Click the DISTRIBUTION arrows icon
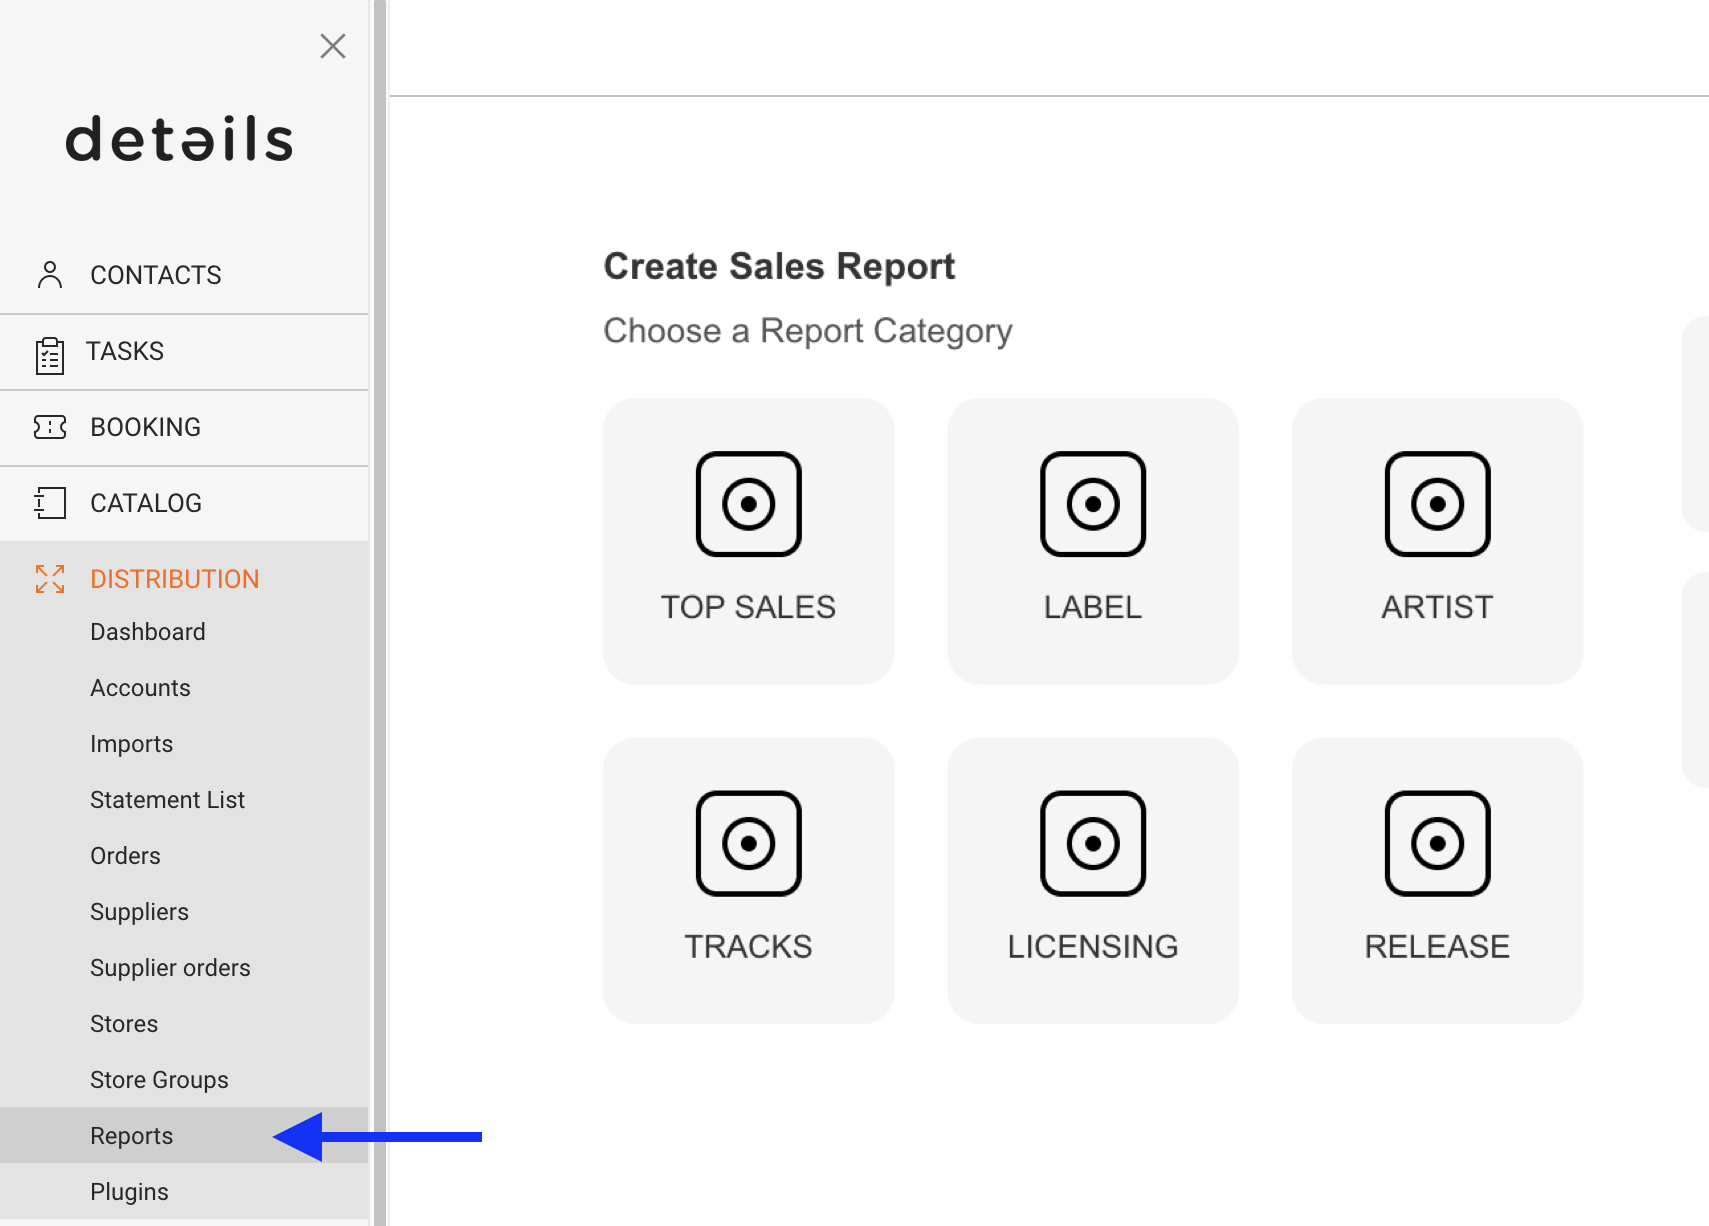 click(50, 579)
